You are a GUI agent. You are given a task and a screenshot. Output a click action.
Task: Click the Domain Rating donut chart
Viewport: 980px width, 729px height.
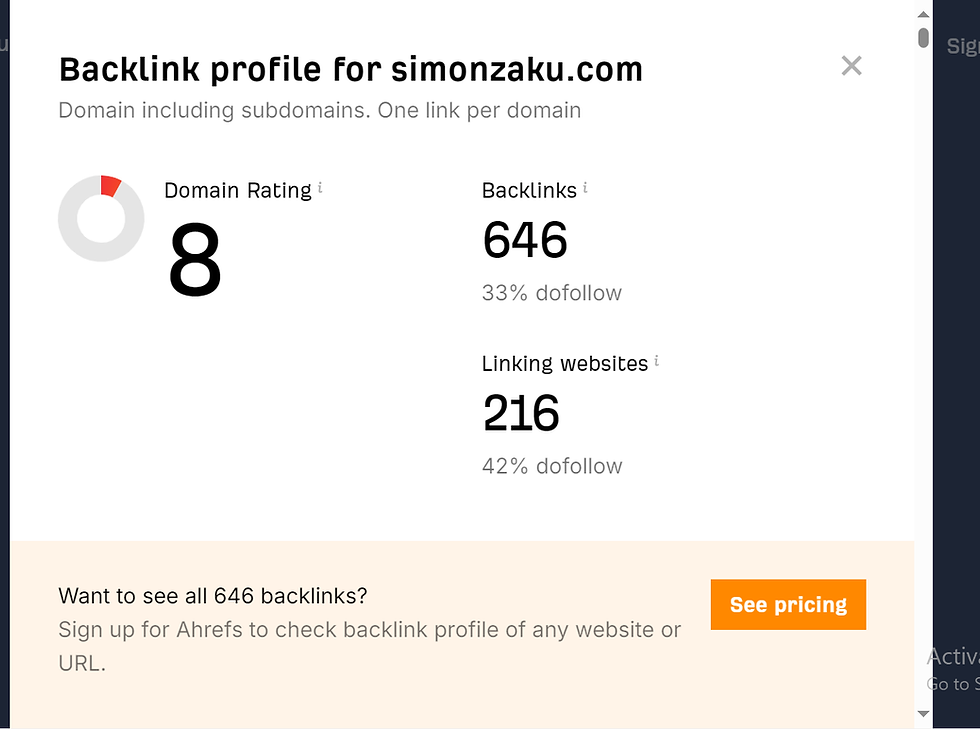point(101,219)
